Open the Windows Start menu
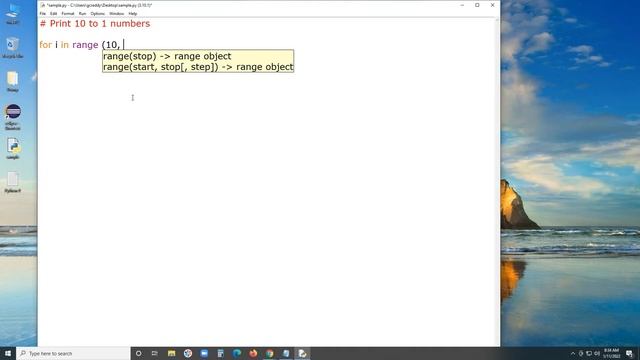 pyautogui.click(x=8, y=353)
